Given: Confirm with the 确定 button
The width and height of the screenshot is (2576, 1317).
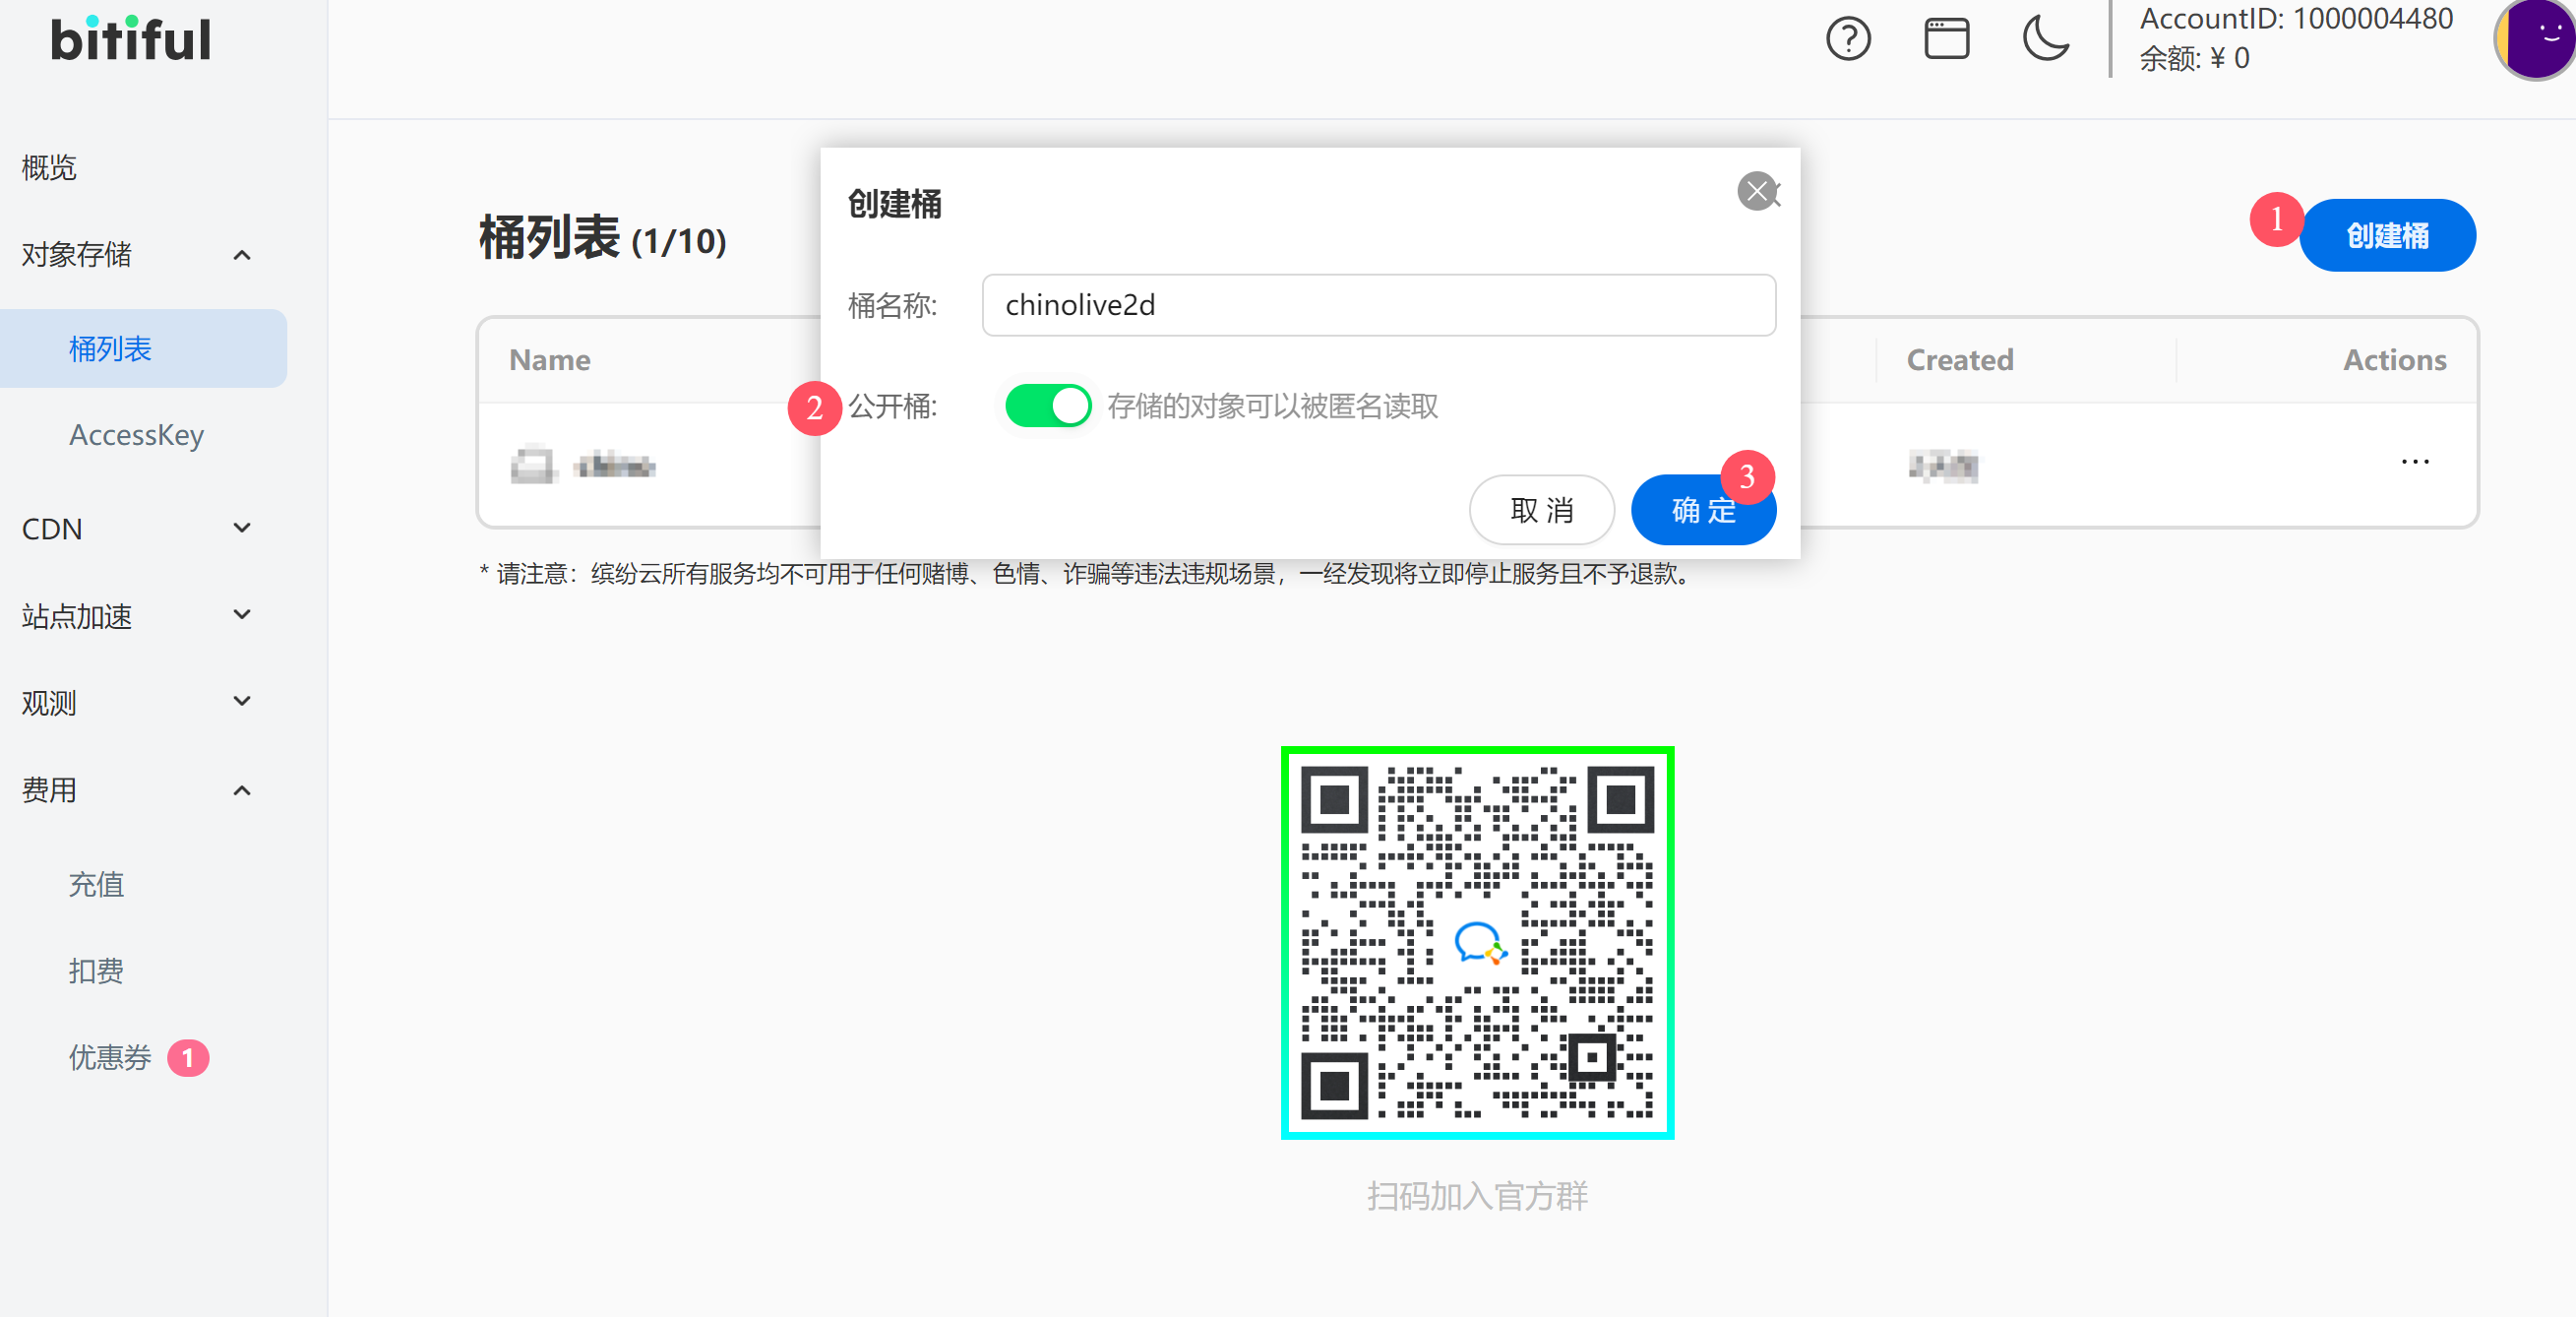Looking at the screenshot, I should coord(1703,510).
